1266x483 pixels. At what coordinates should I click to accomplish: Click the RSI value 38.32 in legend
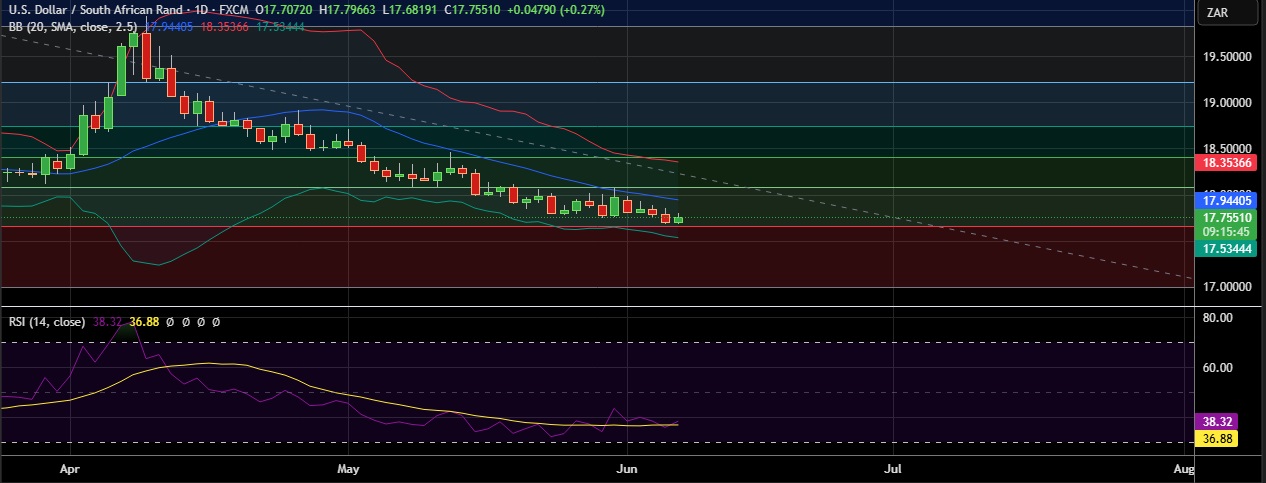click(107, 322)
